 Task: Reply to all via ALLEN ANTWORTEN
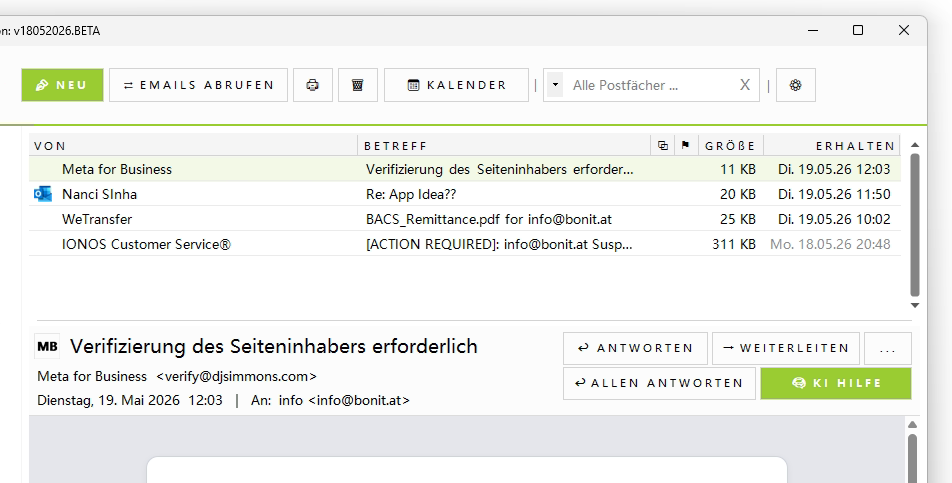(x=659, y=383)
